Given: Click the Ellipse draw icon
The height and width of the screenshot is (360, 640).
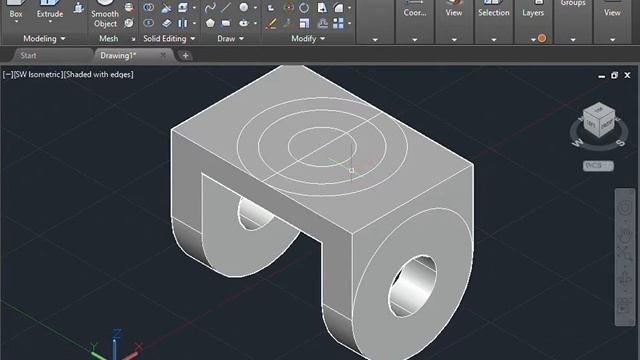Looking at the screenshot, I should click(x=244, y=23).
